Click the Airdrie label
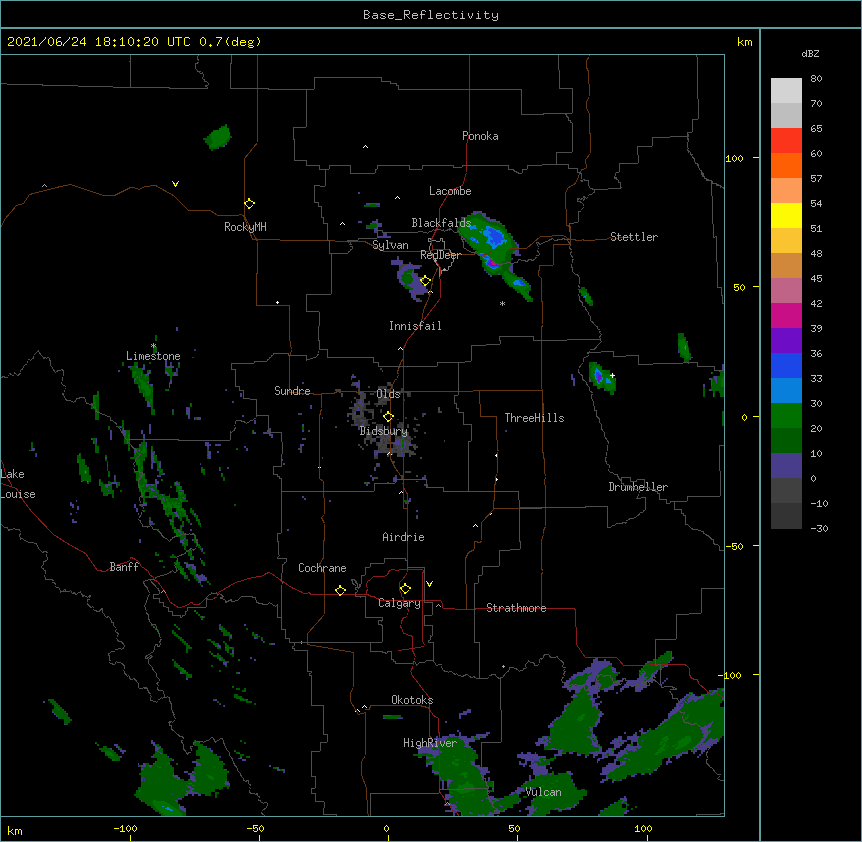The height and width of the screenshot is (842, 862). (404, 537)
